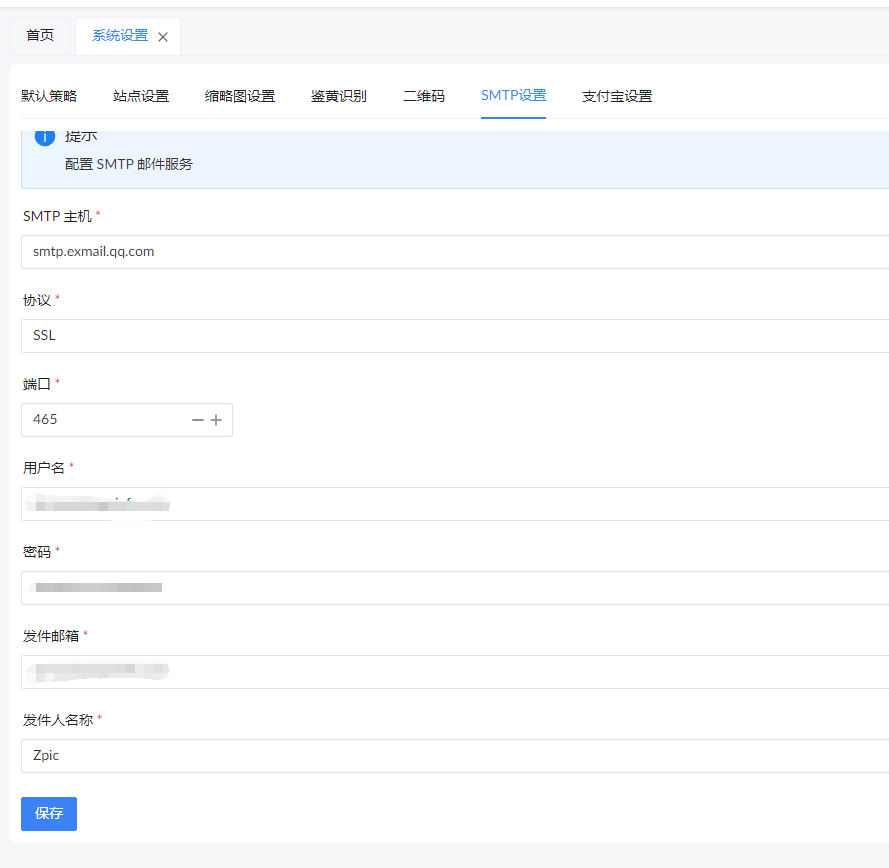
Task: Switch to 缩略图设置 tab
Action: [240, 96]
